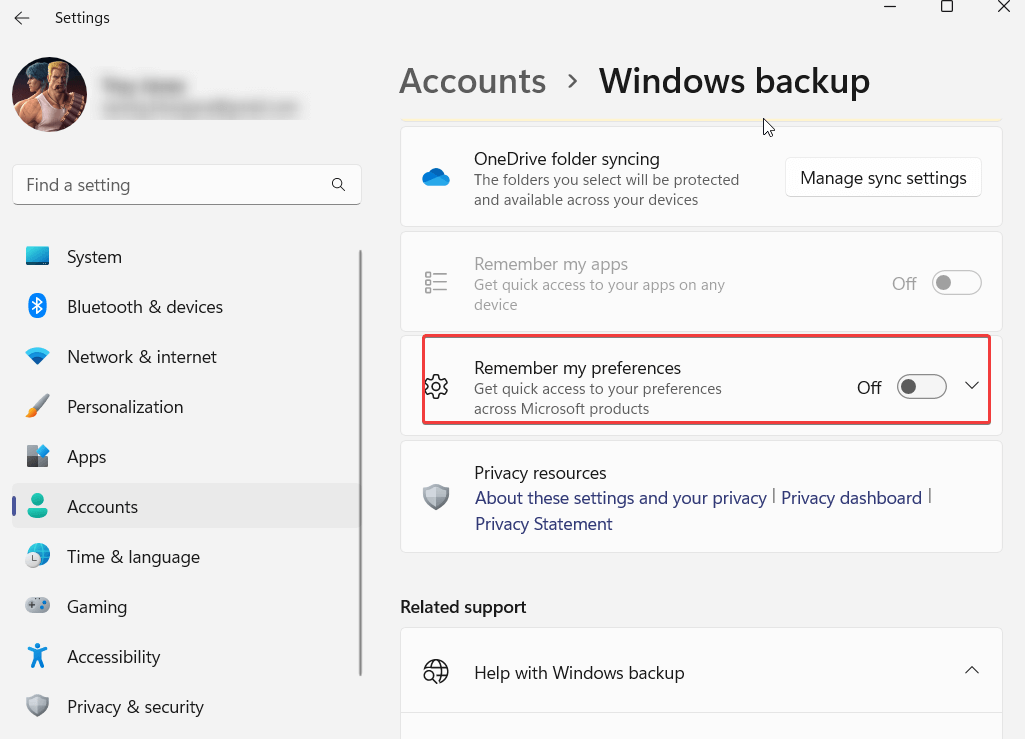Open the Privacy dashboard link
Screen dimensions: 1025x739
tap(851, 498)
